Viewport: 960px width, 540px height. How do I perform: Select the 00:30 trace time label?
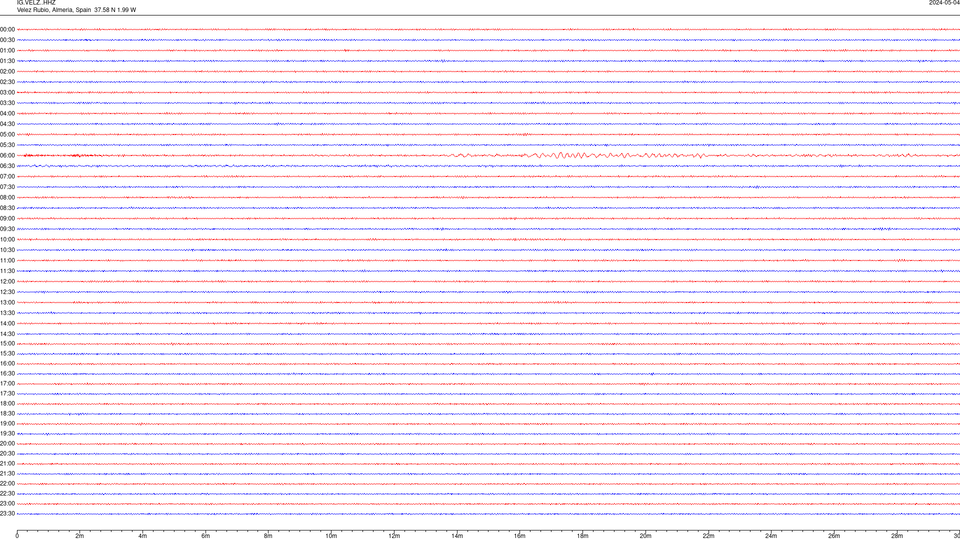click(x=7, y=40)
